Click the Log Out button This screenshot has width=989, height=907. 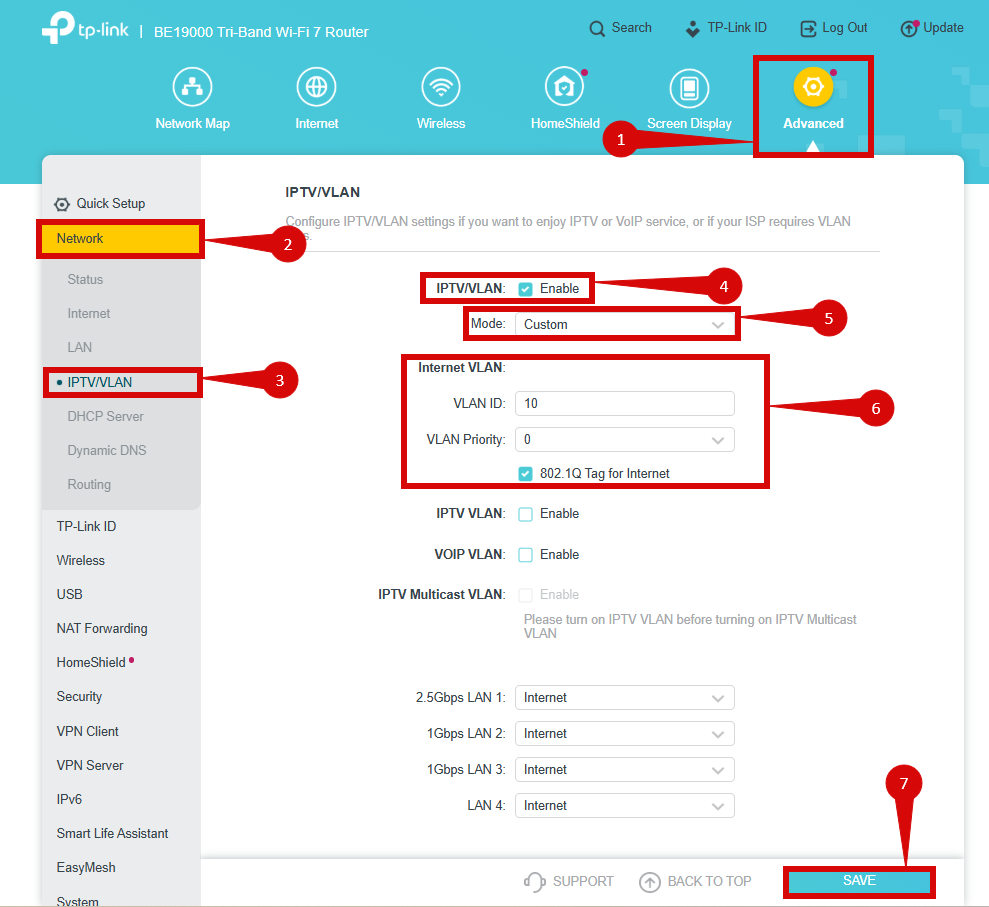point(834,28)
